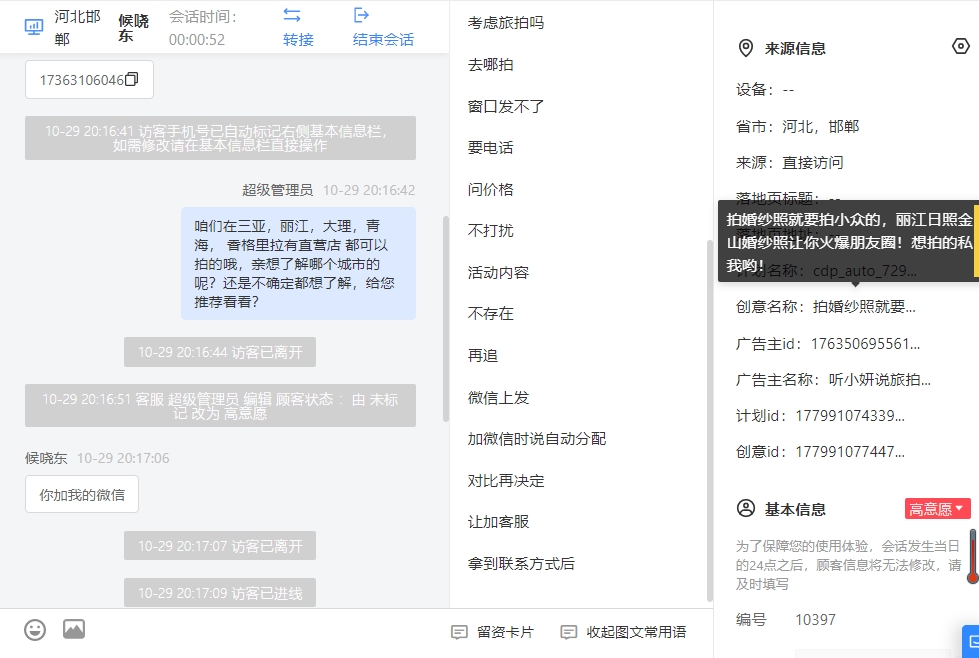Viewport: 979px width, 658px height.
Task: Choose the 再追 quick reply
Action: 483,356
